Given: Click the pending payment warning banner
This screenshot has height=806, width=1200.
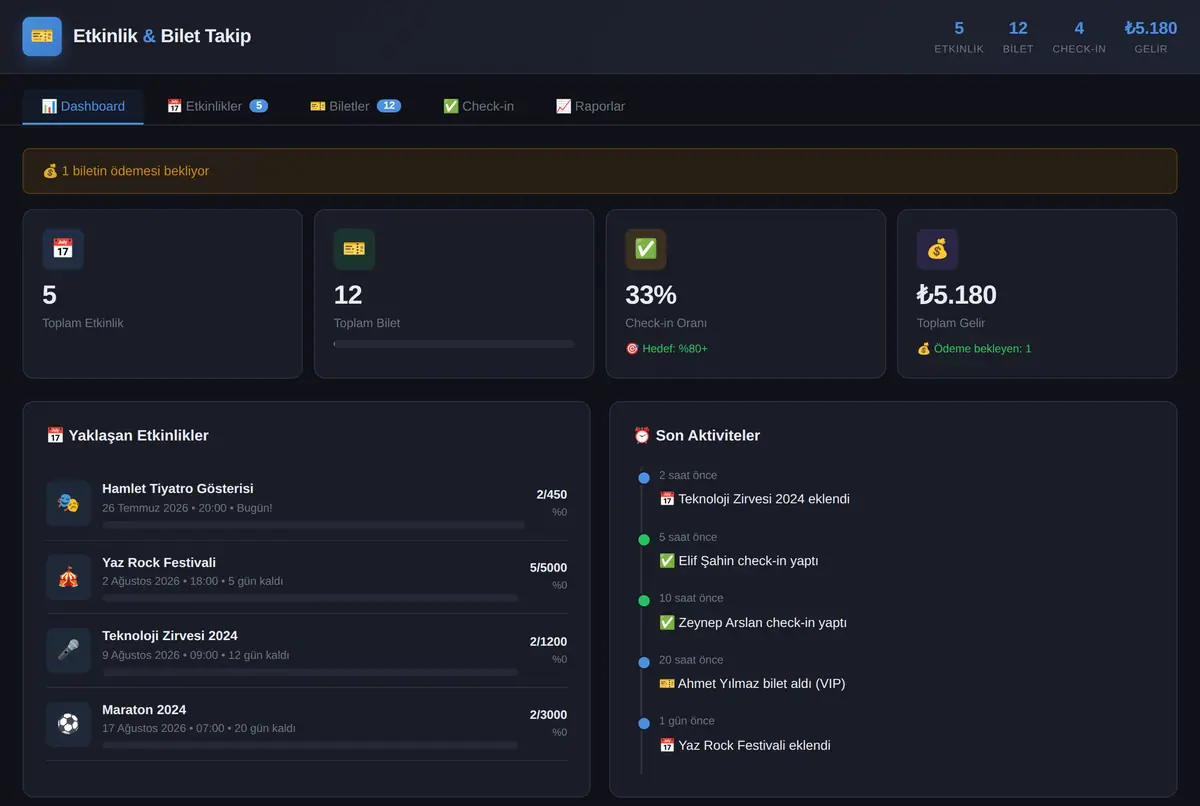Looking at the screenshot, I should pos(600,171).
